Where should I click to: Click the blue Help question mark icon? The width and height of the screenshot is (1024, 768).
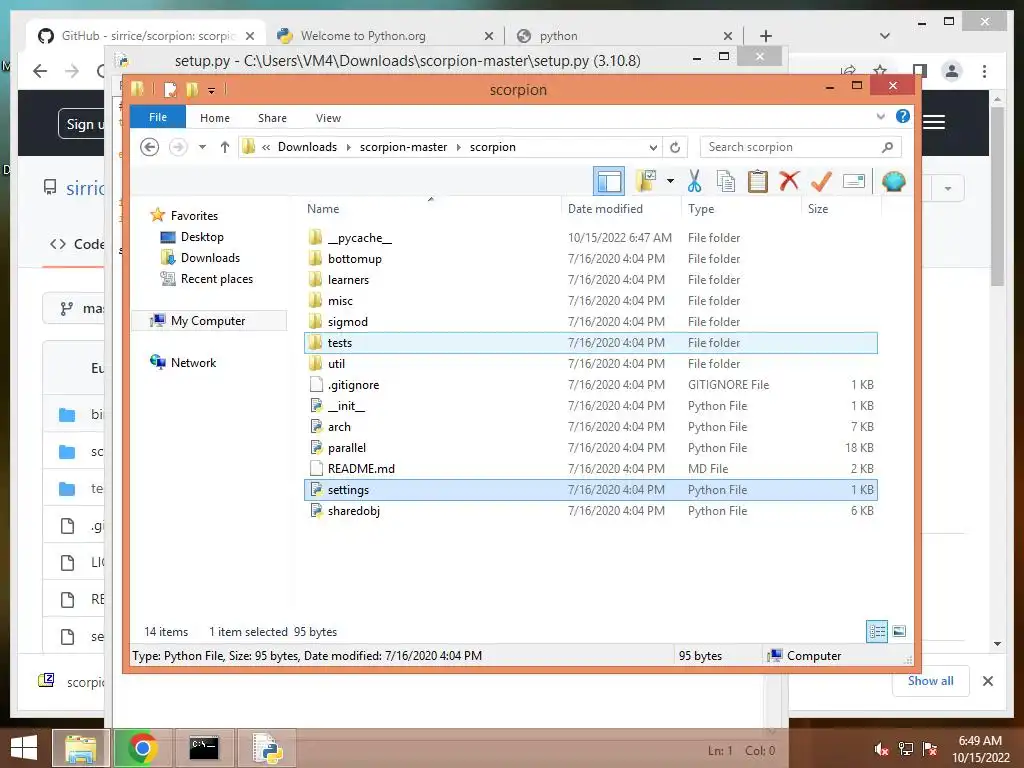(x=903, y=116)
